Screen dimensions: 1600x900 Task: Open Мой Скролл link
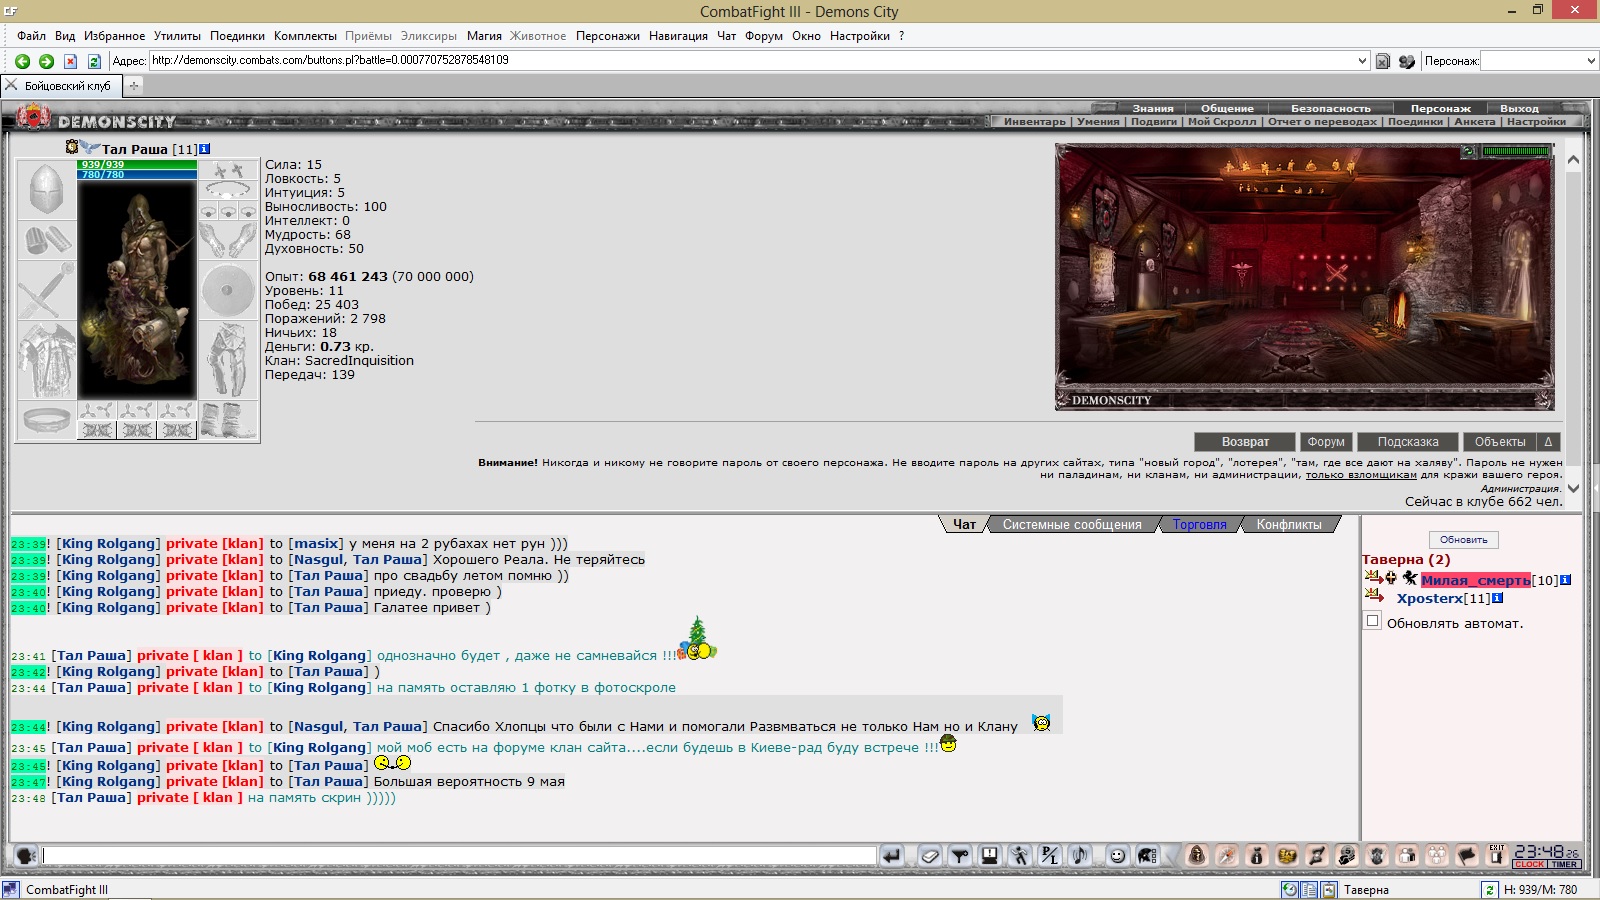pos(1222,122)
